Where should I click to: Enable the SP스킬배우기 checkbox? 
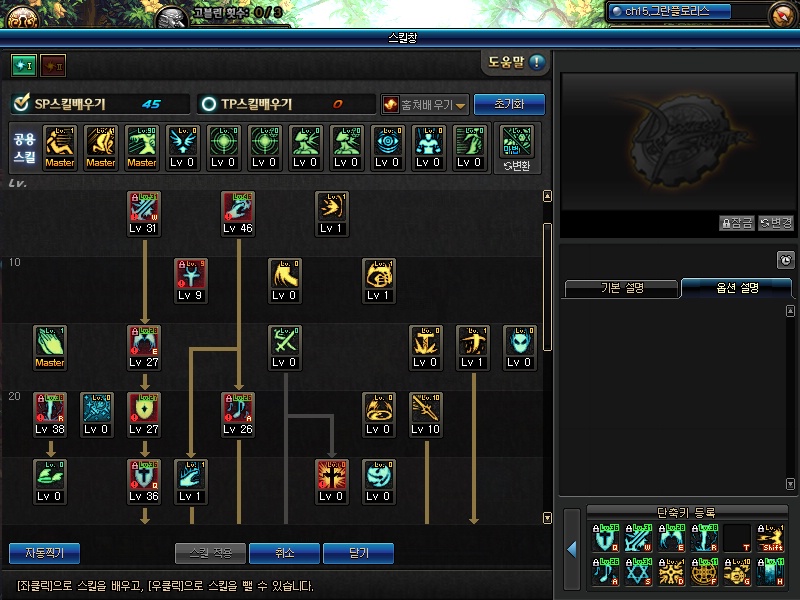tap(21, 103)
